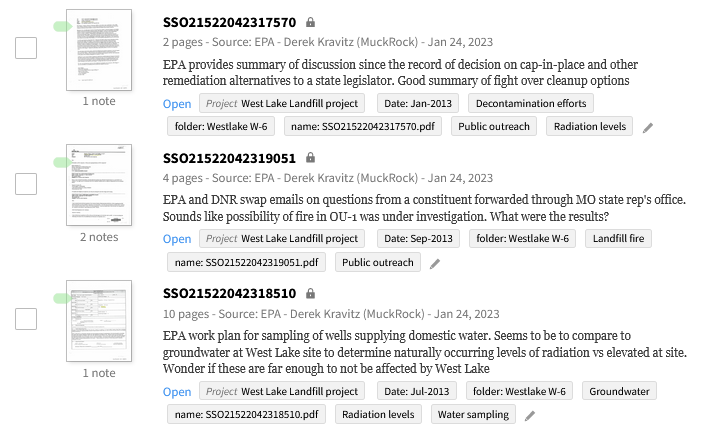Click the lock icon beside SSO21522042319051
708x431 pixels.
[310, 158]
